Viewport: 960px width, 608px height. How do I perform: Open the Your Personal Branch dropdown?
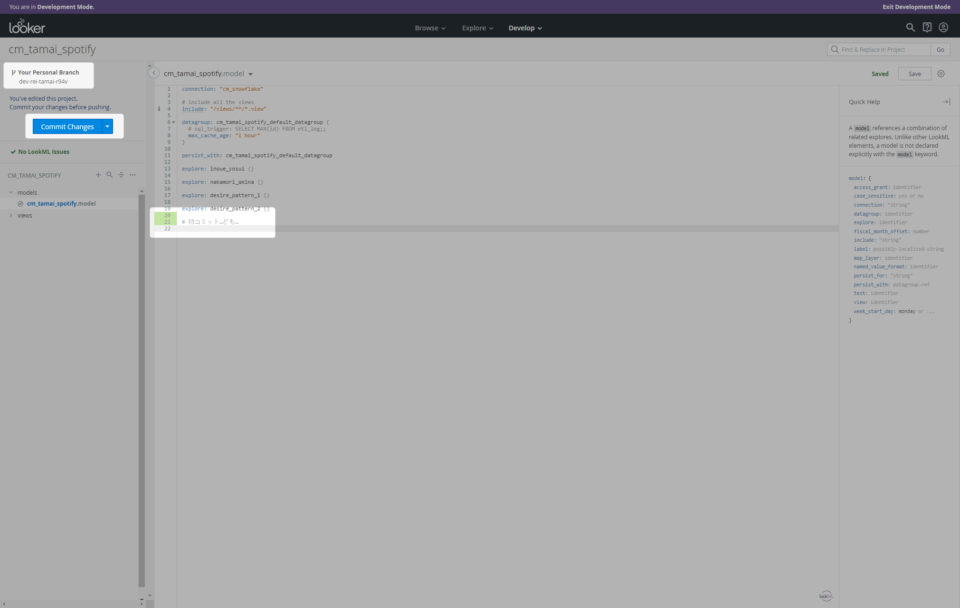[49, 75]
